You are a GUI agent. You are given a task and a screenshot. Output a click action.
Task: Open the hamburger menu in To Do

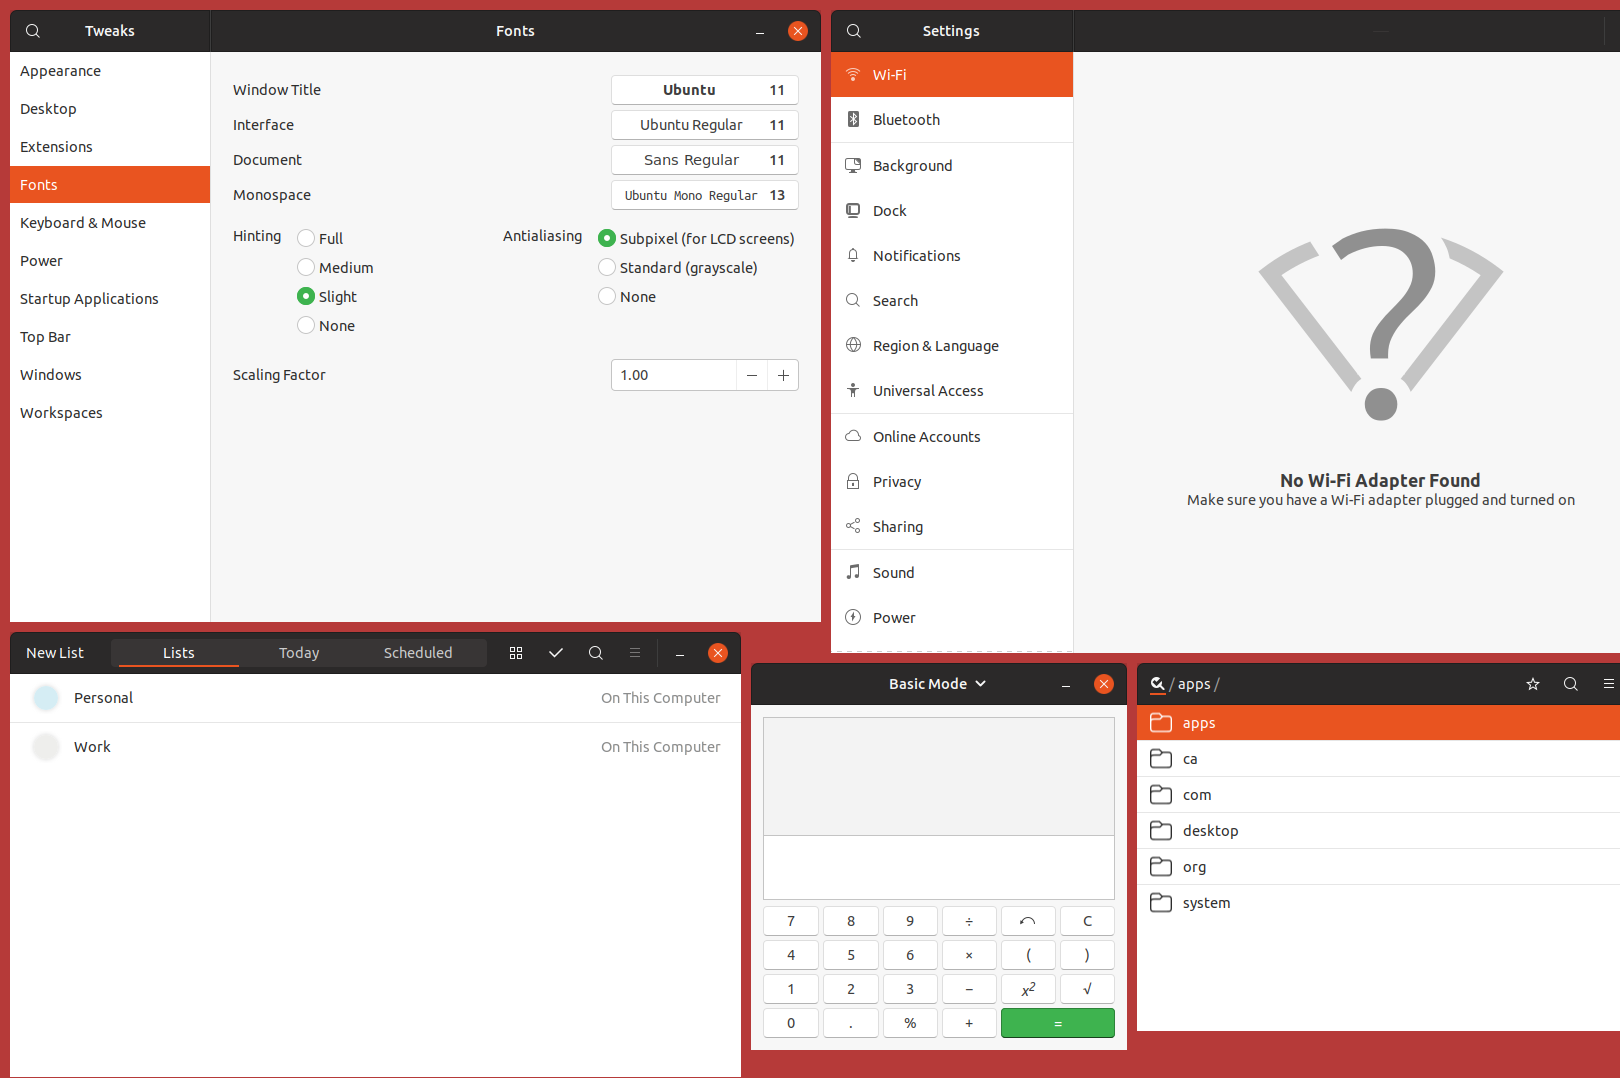click(x=634, y=653)
